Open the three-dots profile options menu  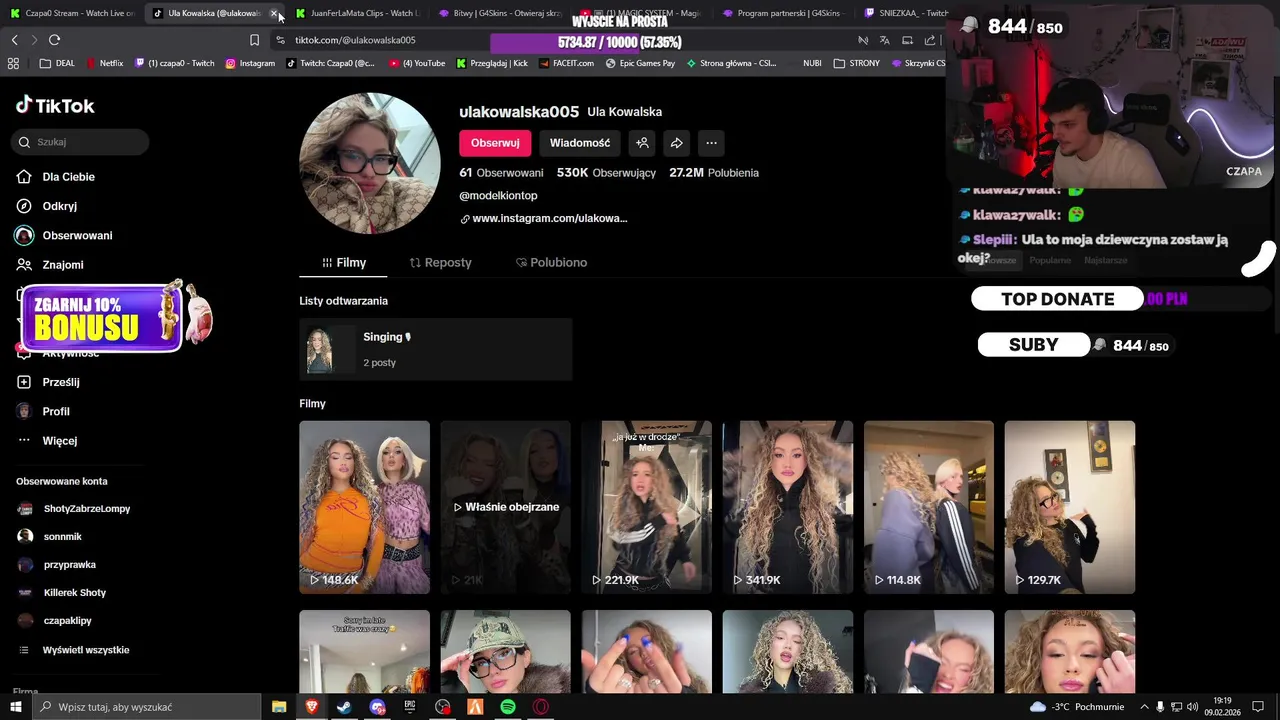711,143
